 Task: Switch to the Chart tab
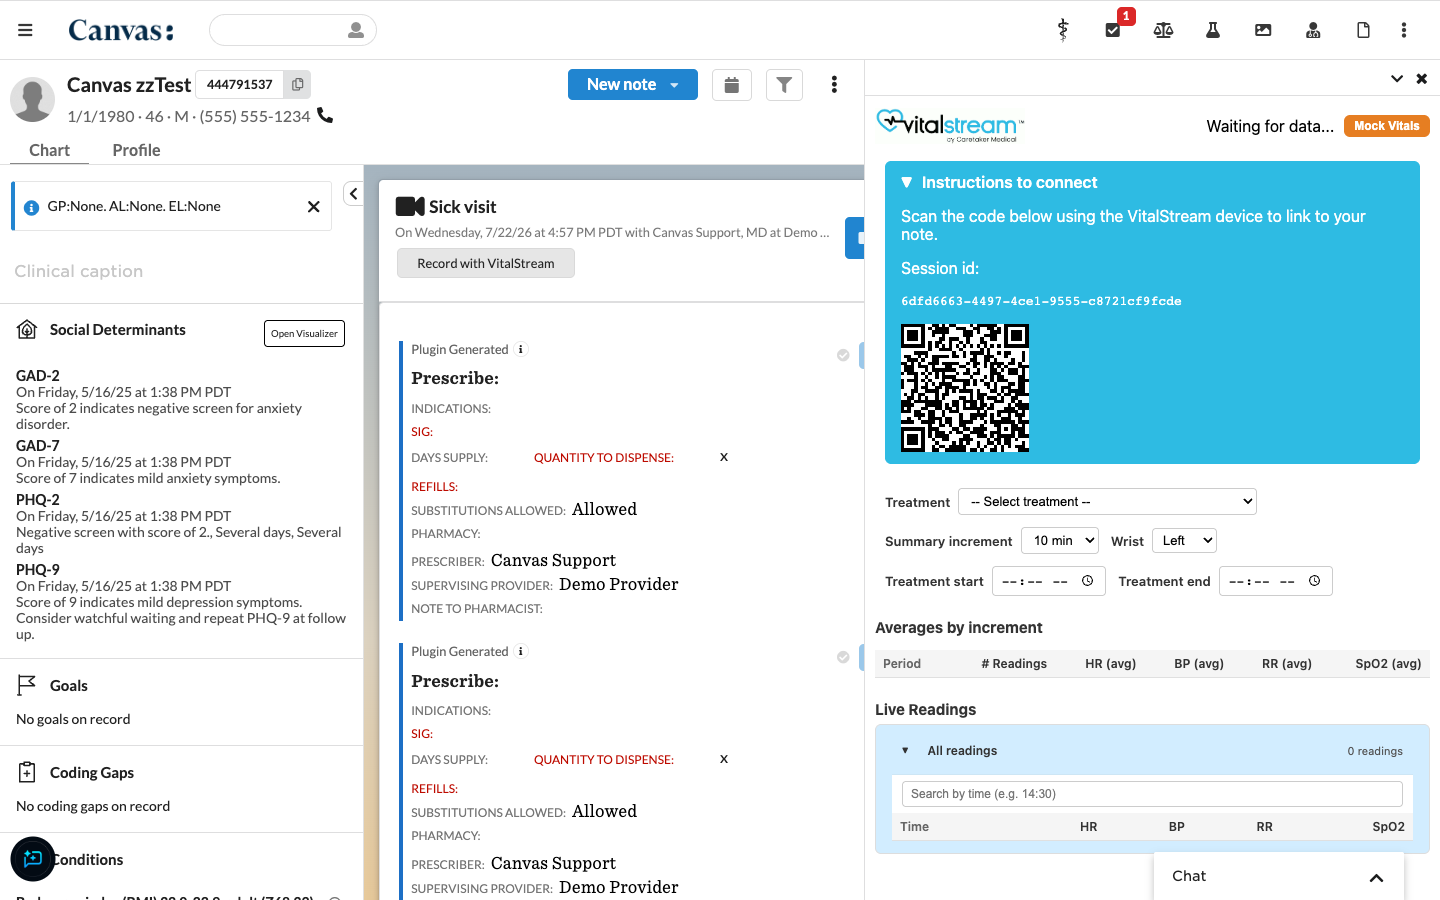click(49, 150)
